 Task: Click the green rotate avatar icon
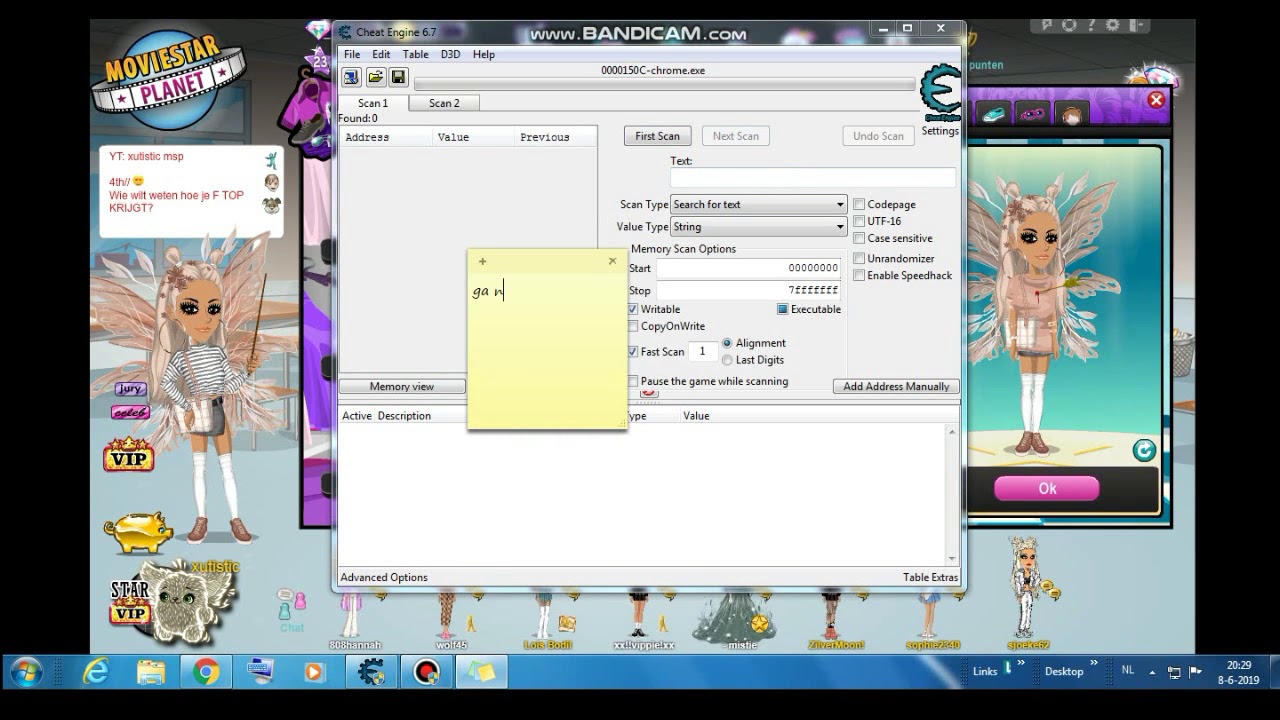pos(1144,450)
